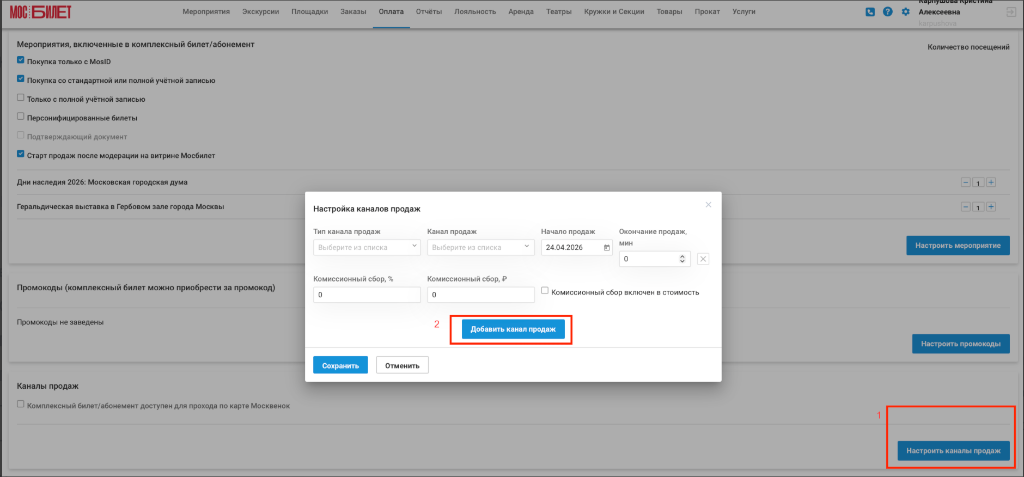Close the Настройка каналов продаж dialog
The width and height of the screenshot is (1024, 477).
[x=708, y=205]
